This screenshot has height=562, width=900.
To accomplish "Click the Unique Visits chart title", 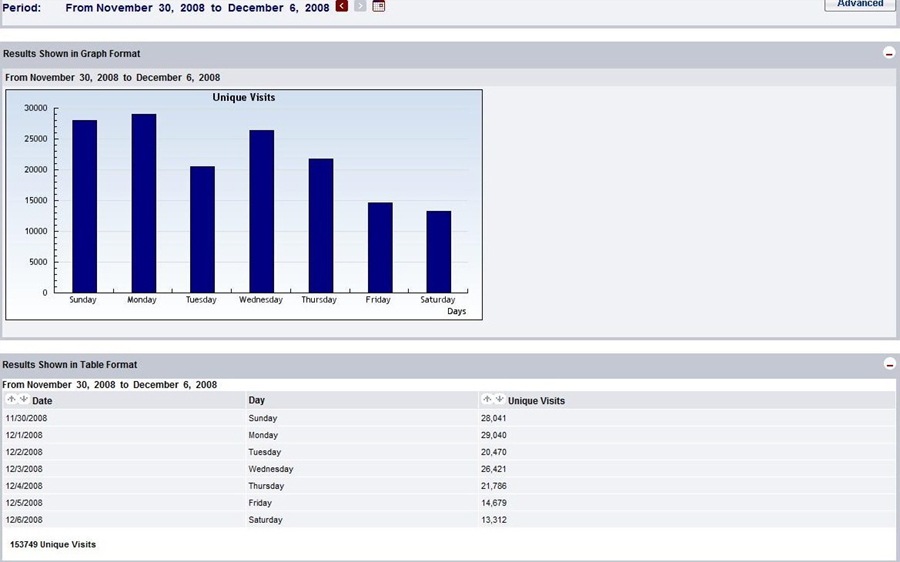I will tap(244, 98).
